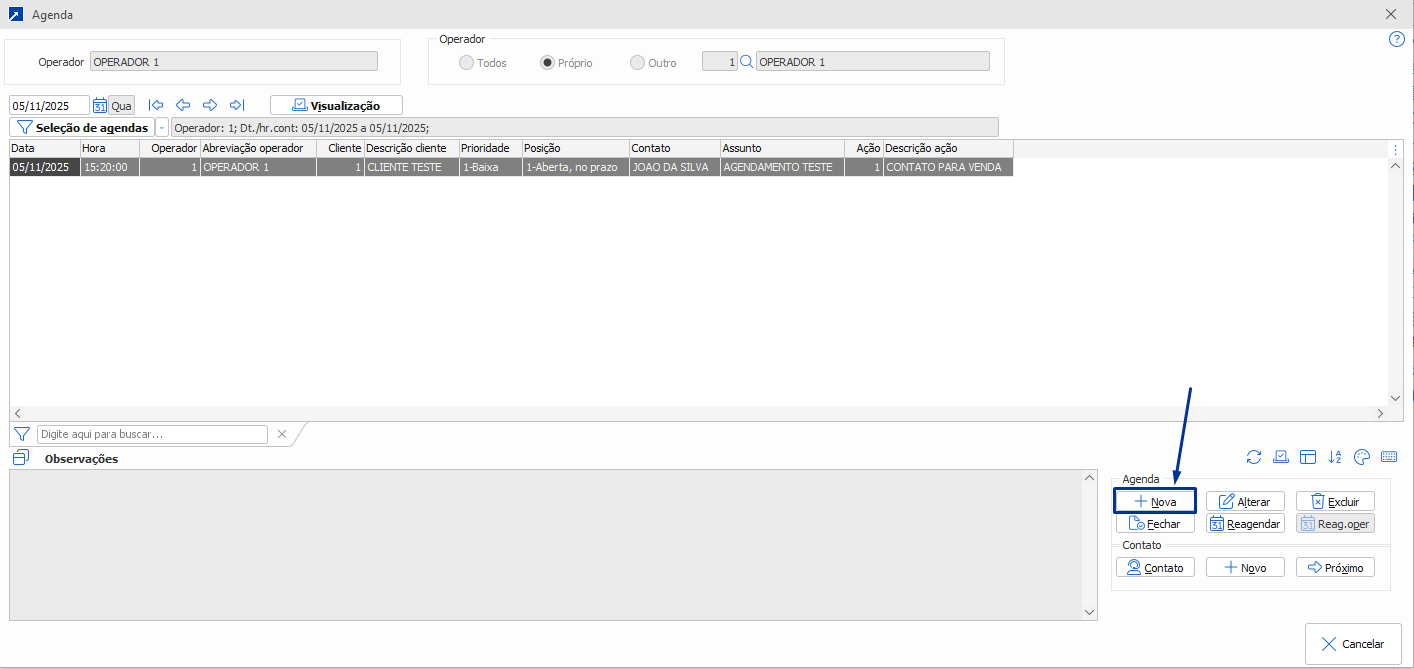Select the 1-Baixa priority cell
Screen dimensions: 1414x669
tap(490, 168)
